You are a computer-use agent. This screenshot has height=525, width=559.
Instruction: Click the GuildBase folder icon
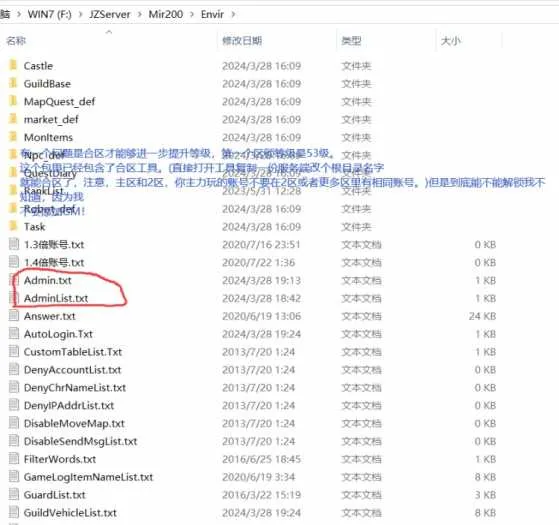coord(13,83)
